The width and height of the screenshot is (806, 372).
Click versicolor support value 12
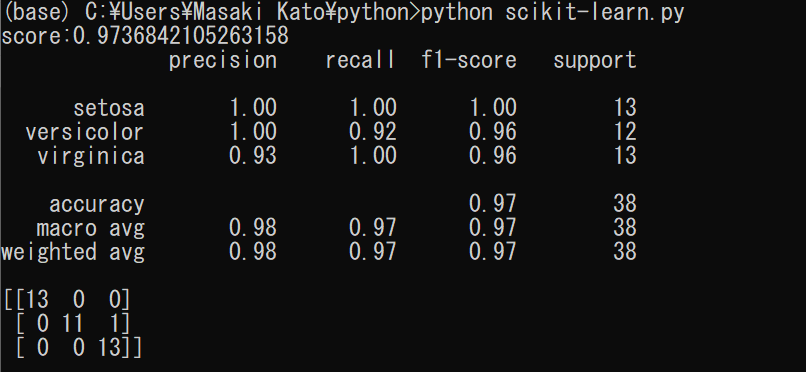[x=625, y=132]
